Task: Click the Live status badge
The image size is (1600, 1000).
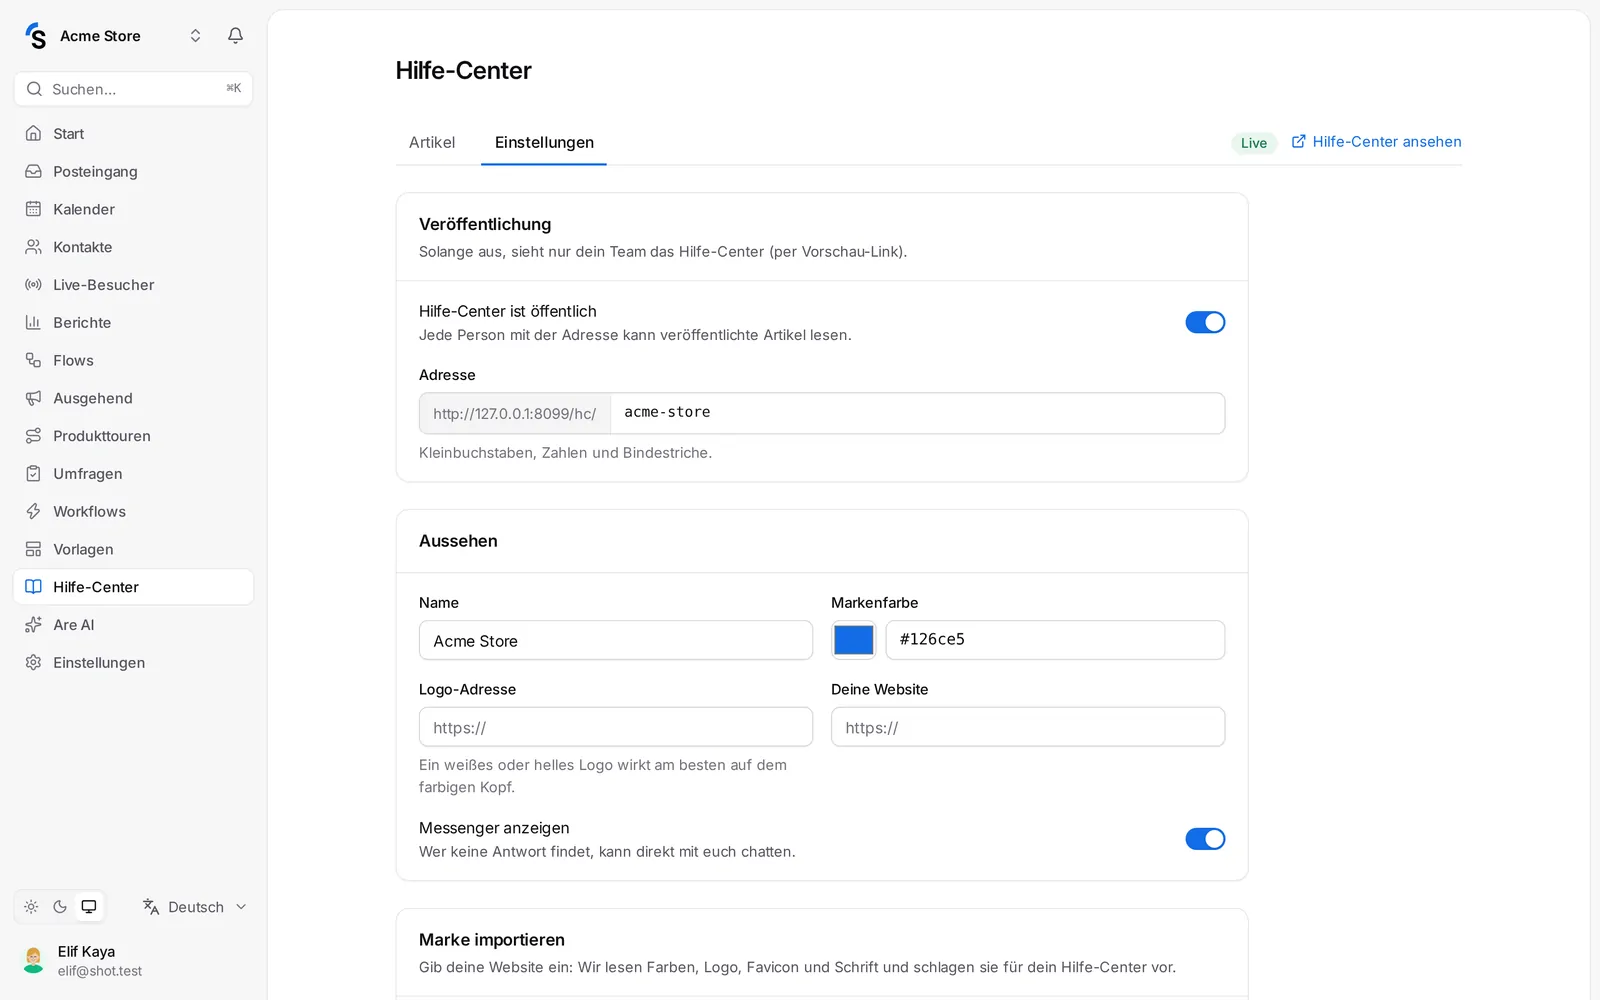Action: [x=1254, y=143]
